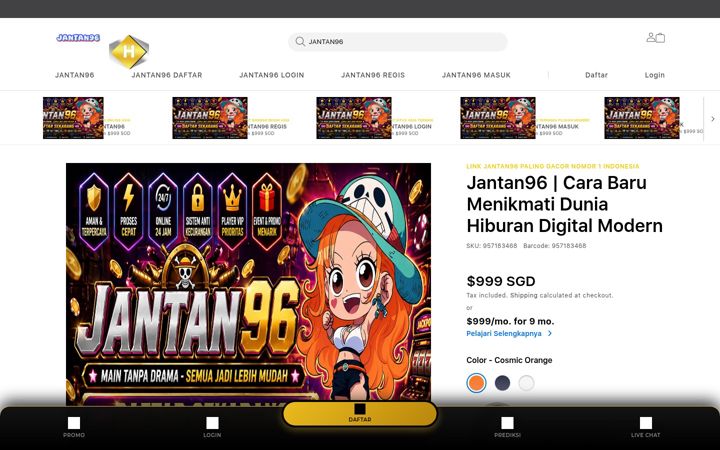Open the JANTAN96 REGIS nav item
720x450 pixels.
tap(373, 75)
